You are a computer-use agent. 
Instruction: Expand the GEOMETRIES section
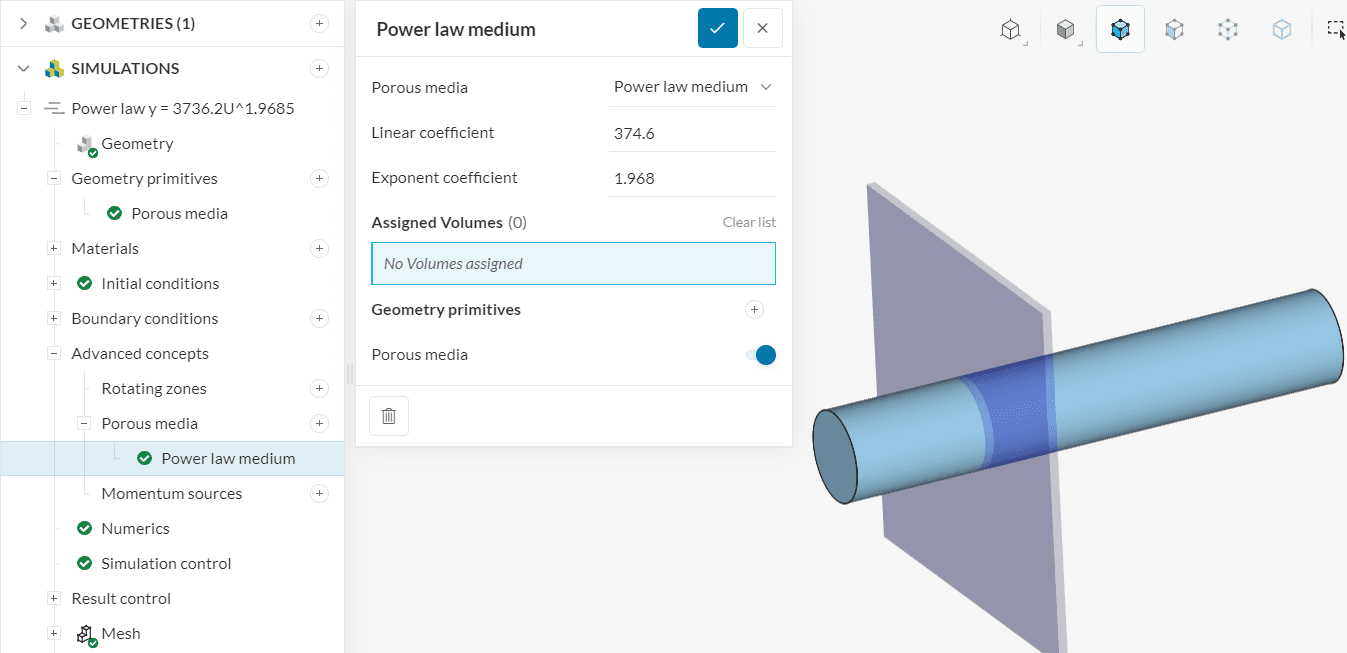tap(23, 23)
